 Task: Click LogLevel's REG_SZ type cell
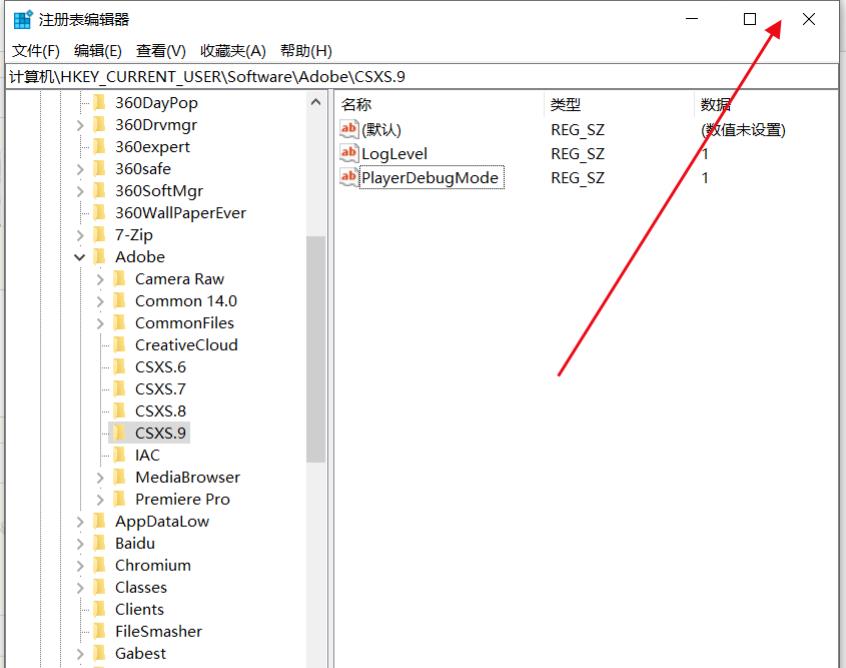pos(577,154)
